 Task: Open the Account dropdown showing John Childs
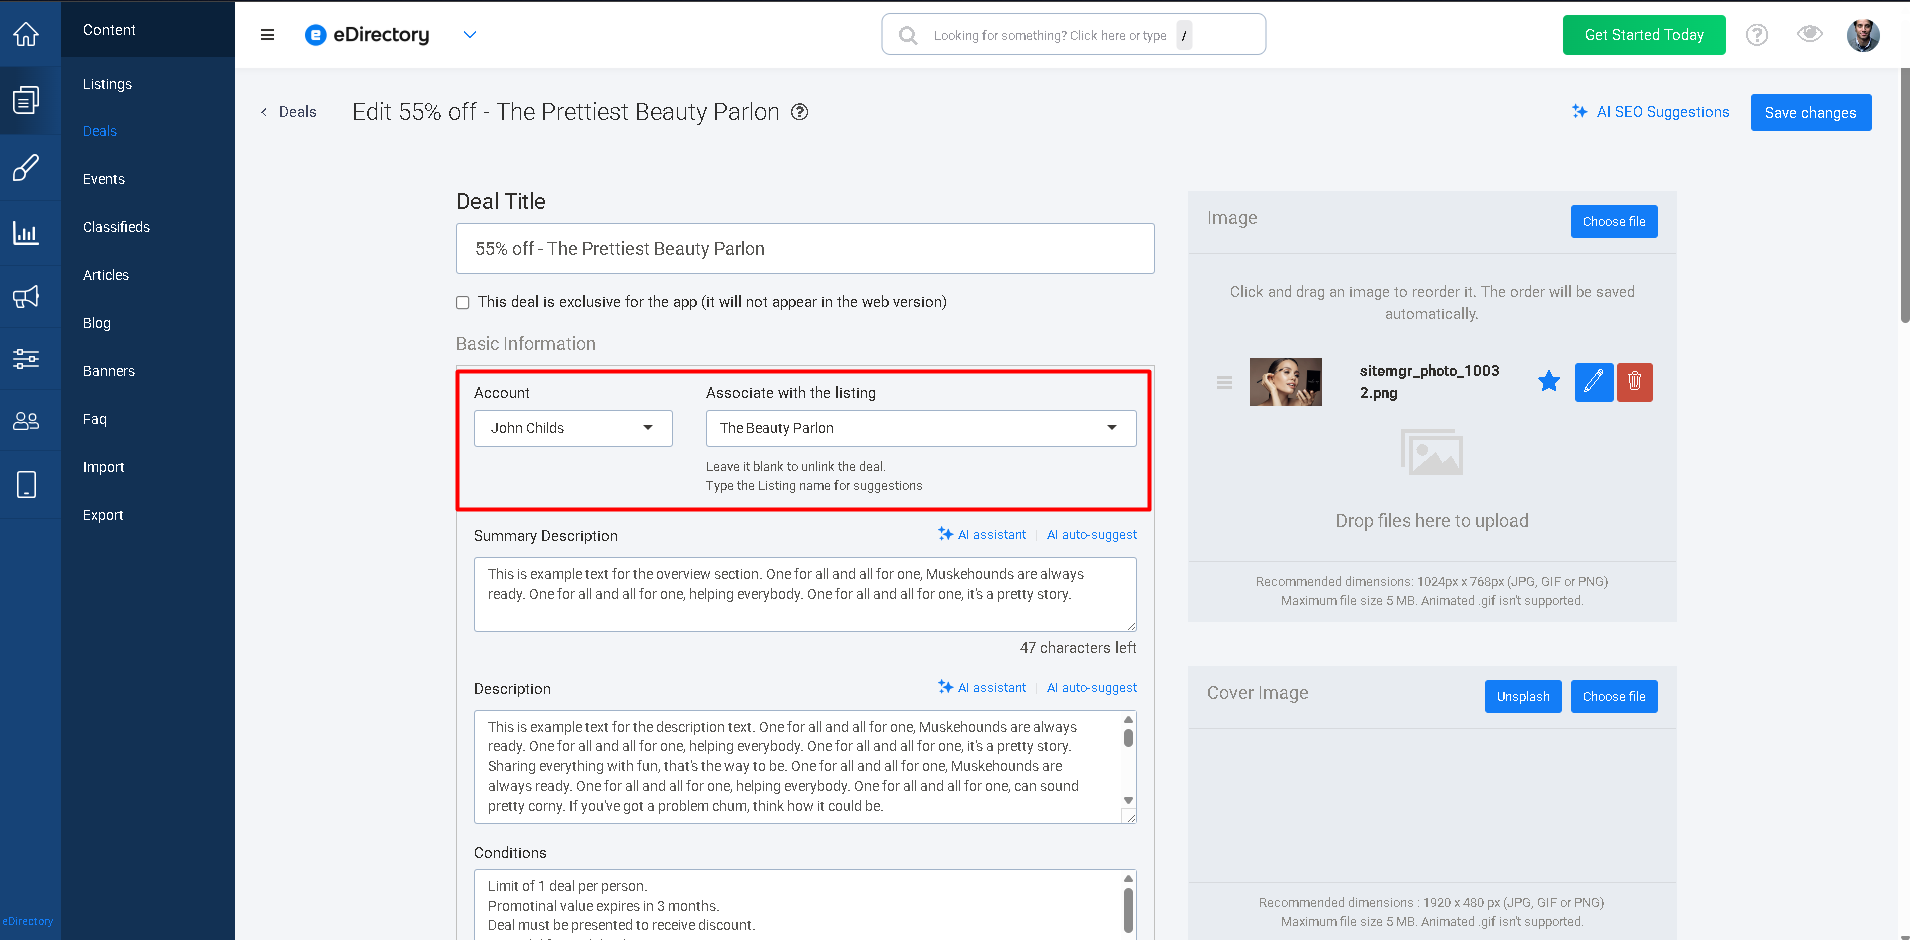pyautogui.click(x=573, y=428)
